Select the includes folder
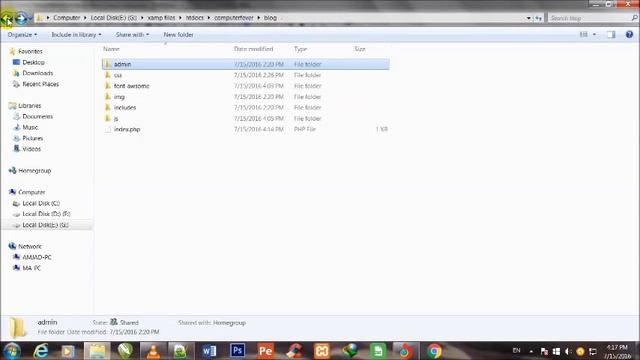This screenshot has height=360, width=640. point(246,107)
